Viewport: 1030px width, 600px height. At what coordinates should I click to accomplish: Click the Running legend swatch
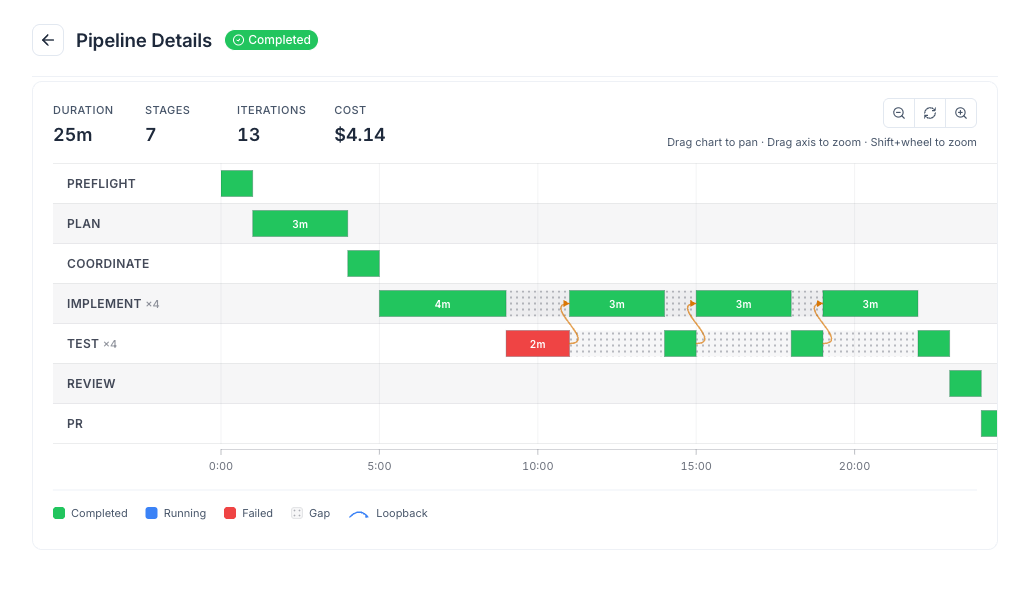152,513
